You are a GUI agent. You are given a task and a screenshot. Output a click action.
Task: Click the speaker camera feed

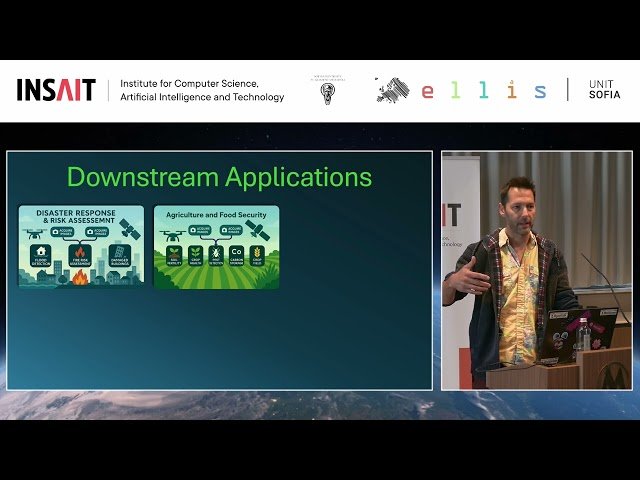pos(537,270)
